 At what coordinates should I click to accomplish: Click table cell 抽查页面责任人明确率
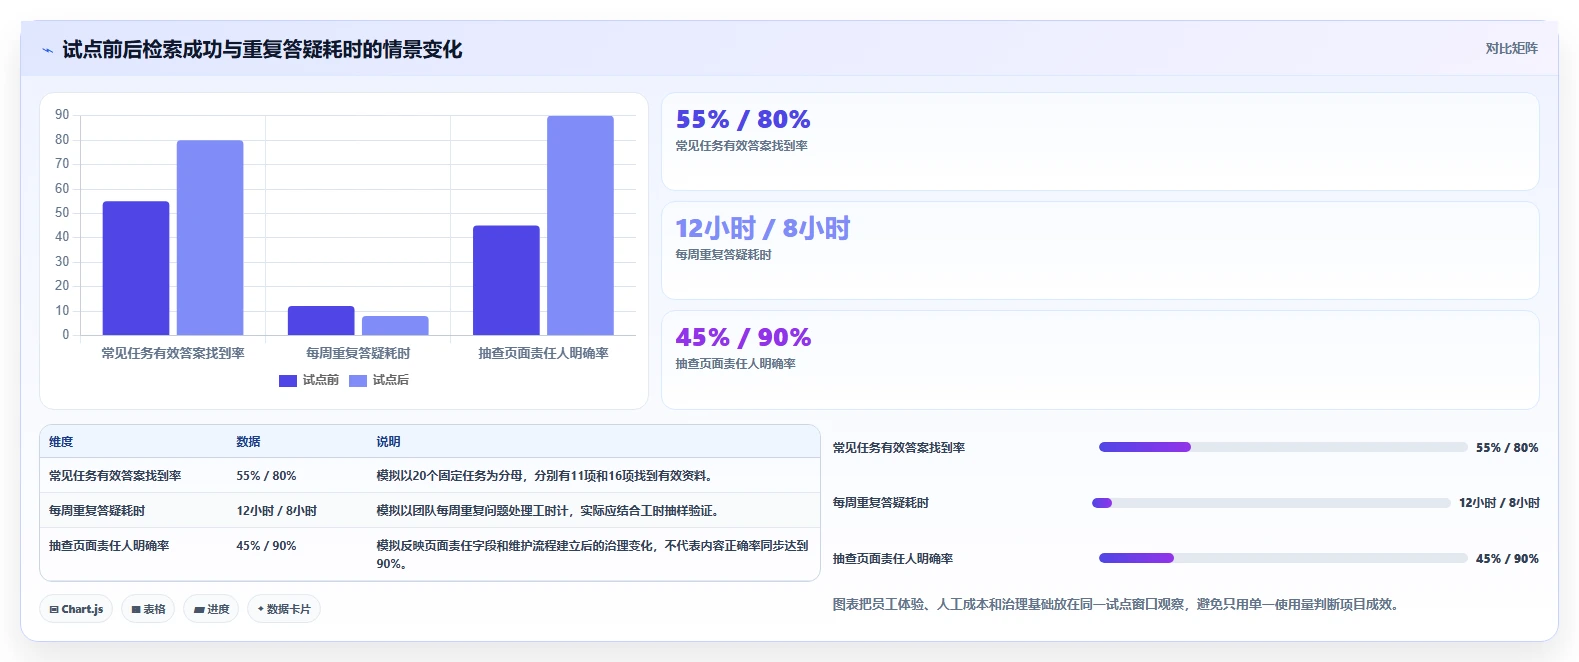[x=109, y=546]
